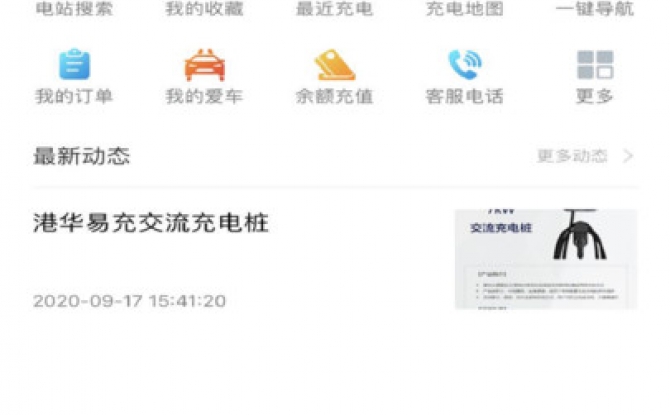670x415 pixels.
Task: Open the 更多 grid icon
Action: click(x=595, y=65)
